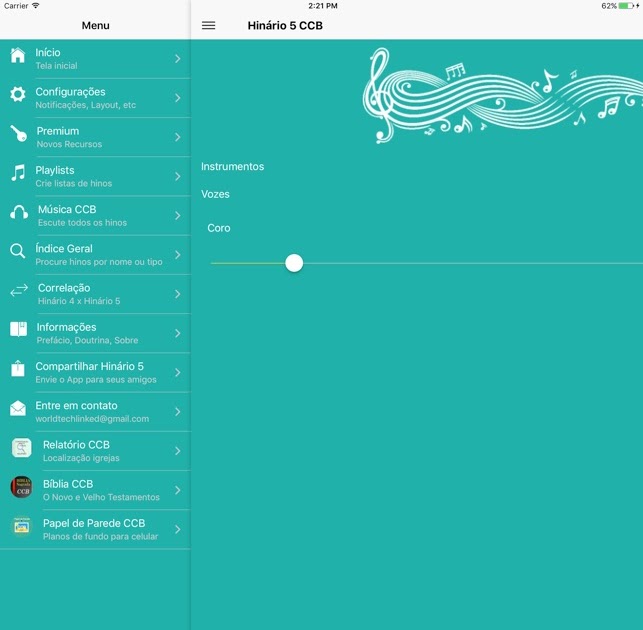This screenshot has height=630, width=643.
Task: Expand the Compartilhar Hinário 5 chevron
Action: point(178,372)
